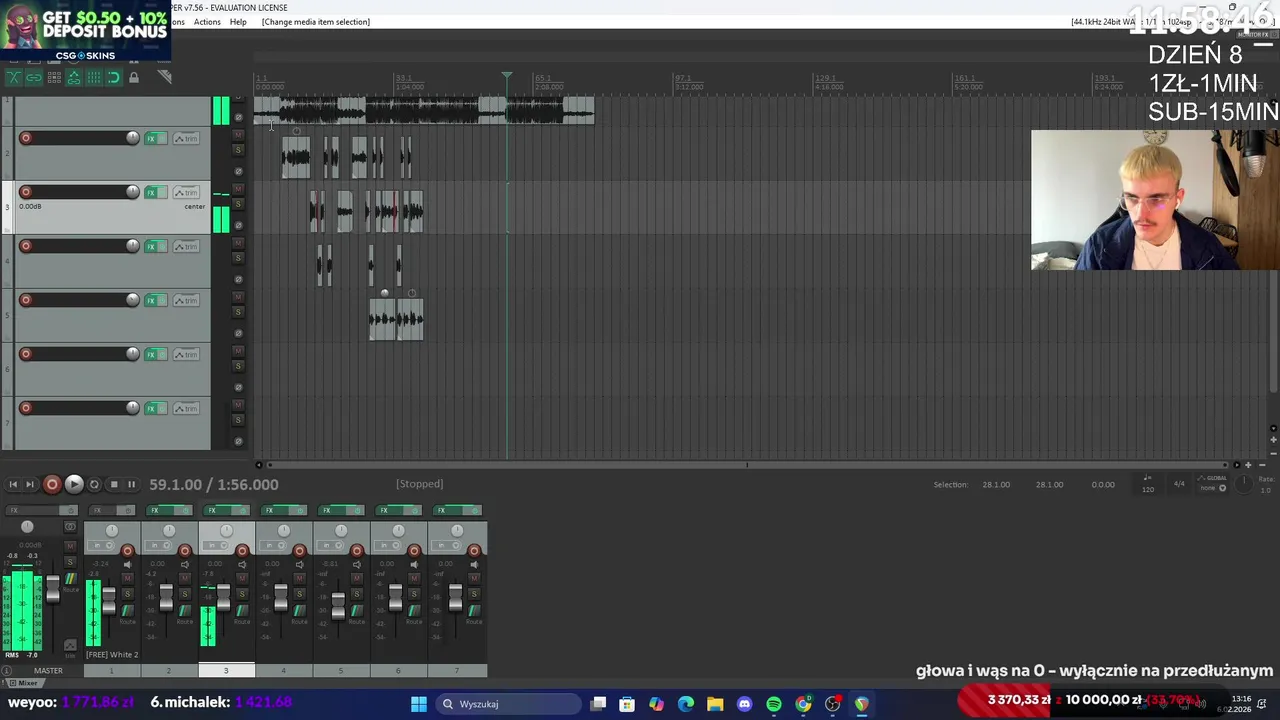This screenshot has width=1280, height=720.
Task: Open input dropdown on mixer channel 1
Action: (102, 546)
